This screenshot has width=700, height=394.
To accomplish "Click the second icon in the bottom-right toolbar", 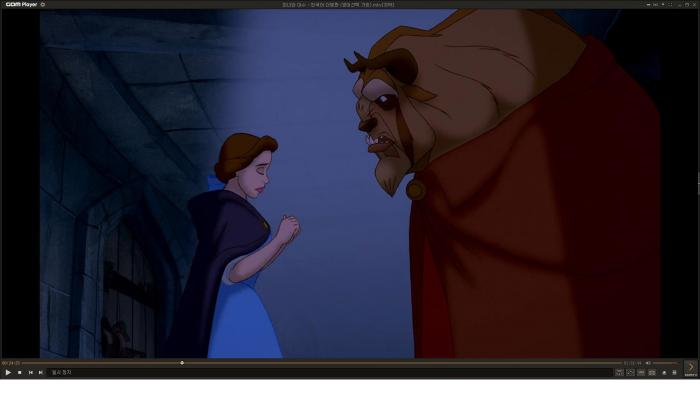I will point(630,372).
